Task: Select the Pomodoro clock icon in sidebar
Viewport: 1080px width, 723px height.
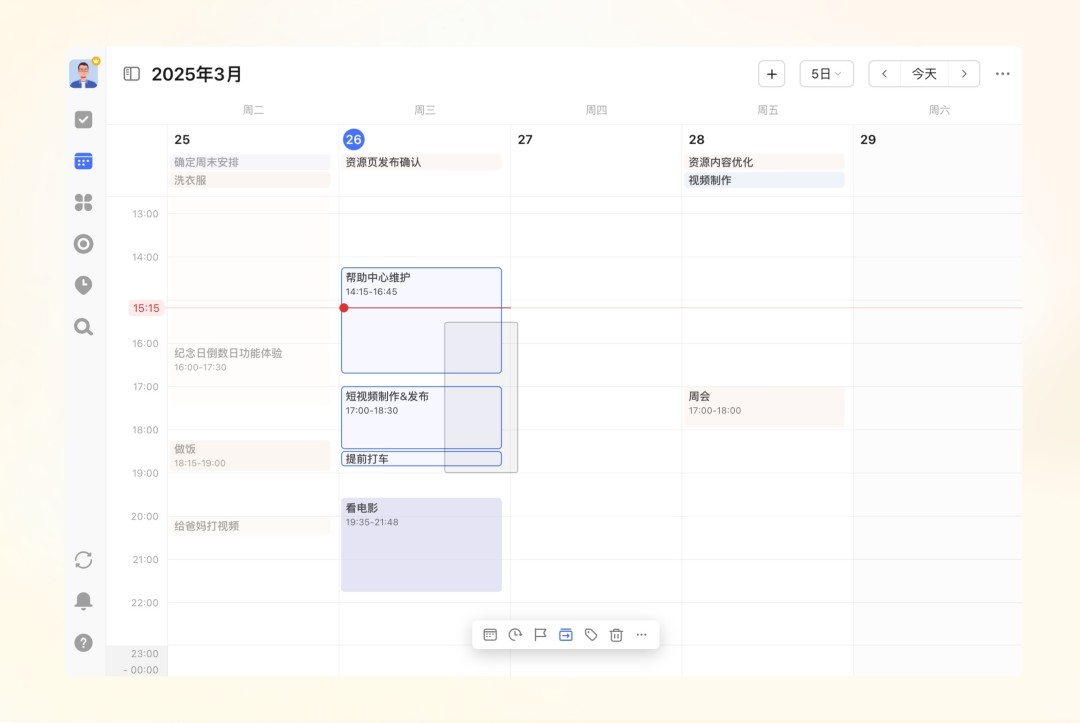Action: coord(83,285)
